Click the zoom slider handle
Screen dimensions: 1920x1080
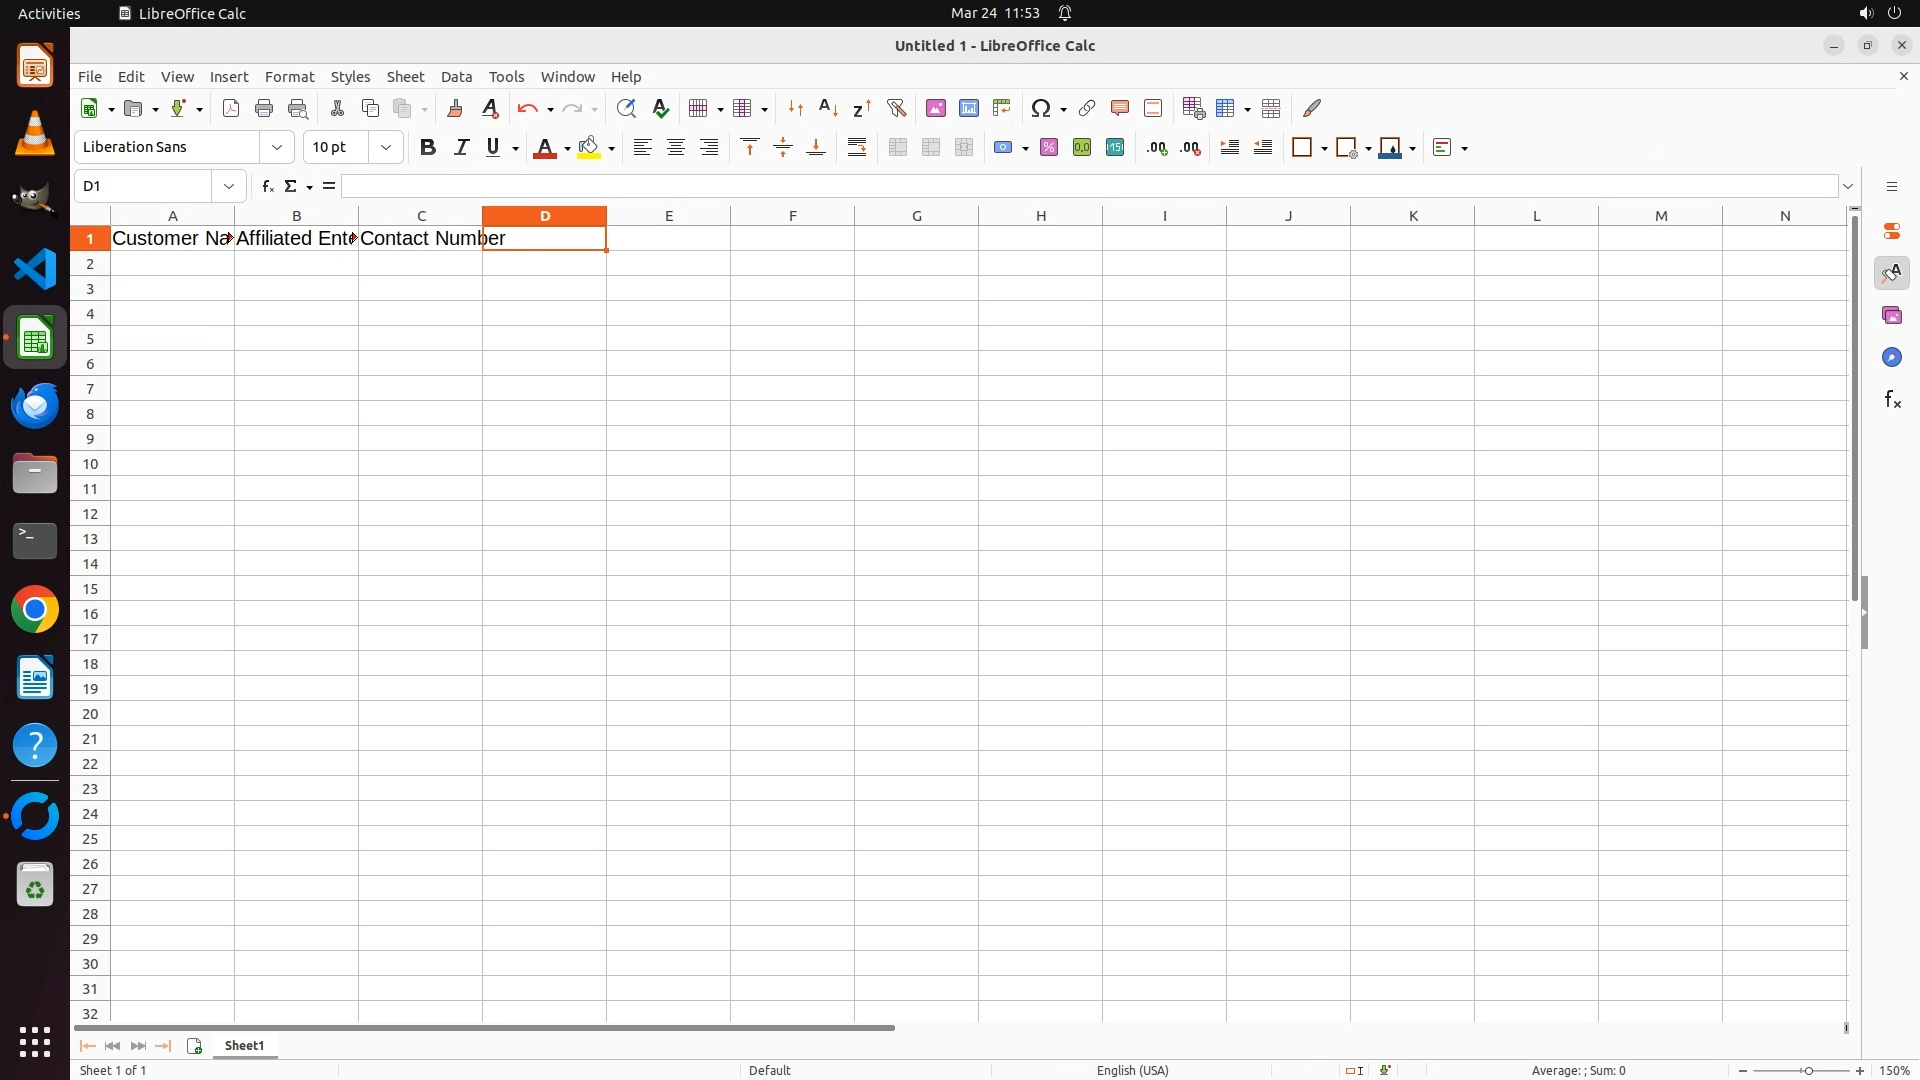point(1807,1070)
